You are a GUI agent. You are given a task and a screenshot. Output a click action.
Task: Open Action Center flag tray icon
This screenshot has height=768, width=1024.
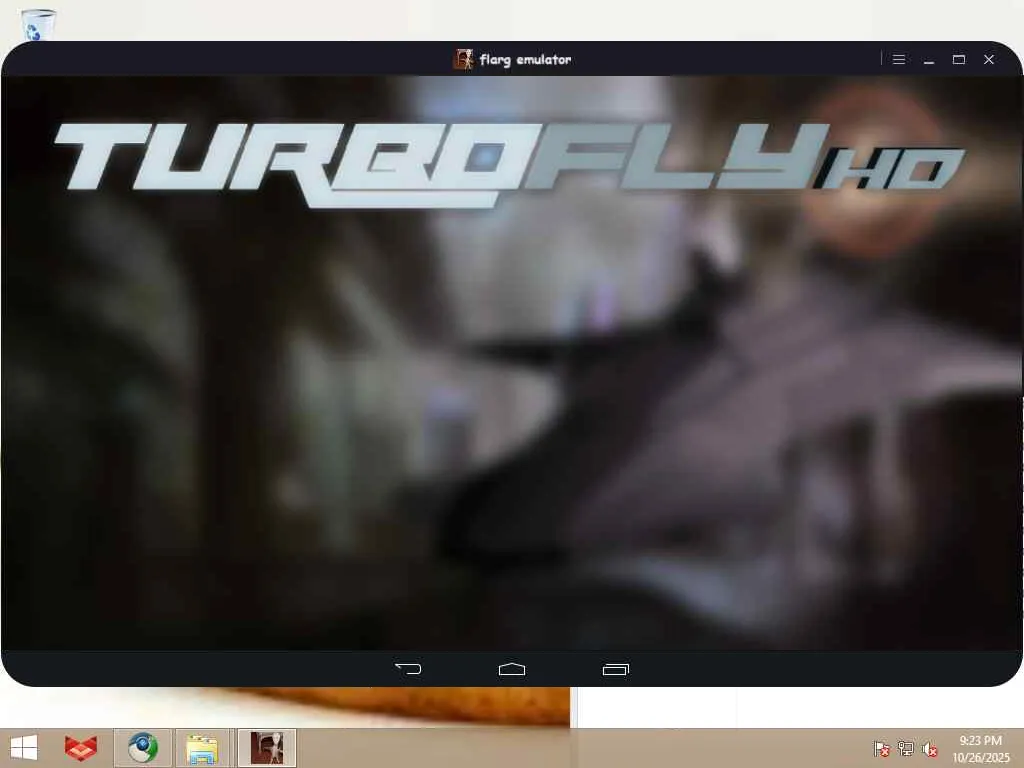pyautogui.click(x=881, y=748)
